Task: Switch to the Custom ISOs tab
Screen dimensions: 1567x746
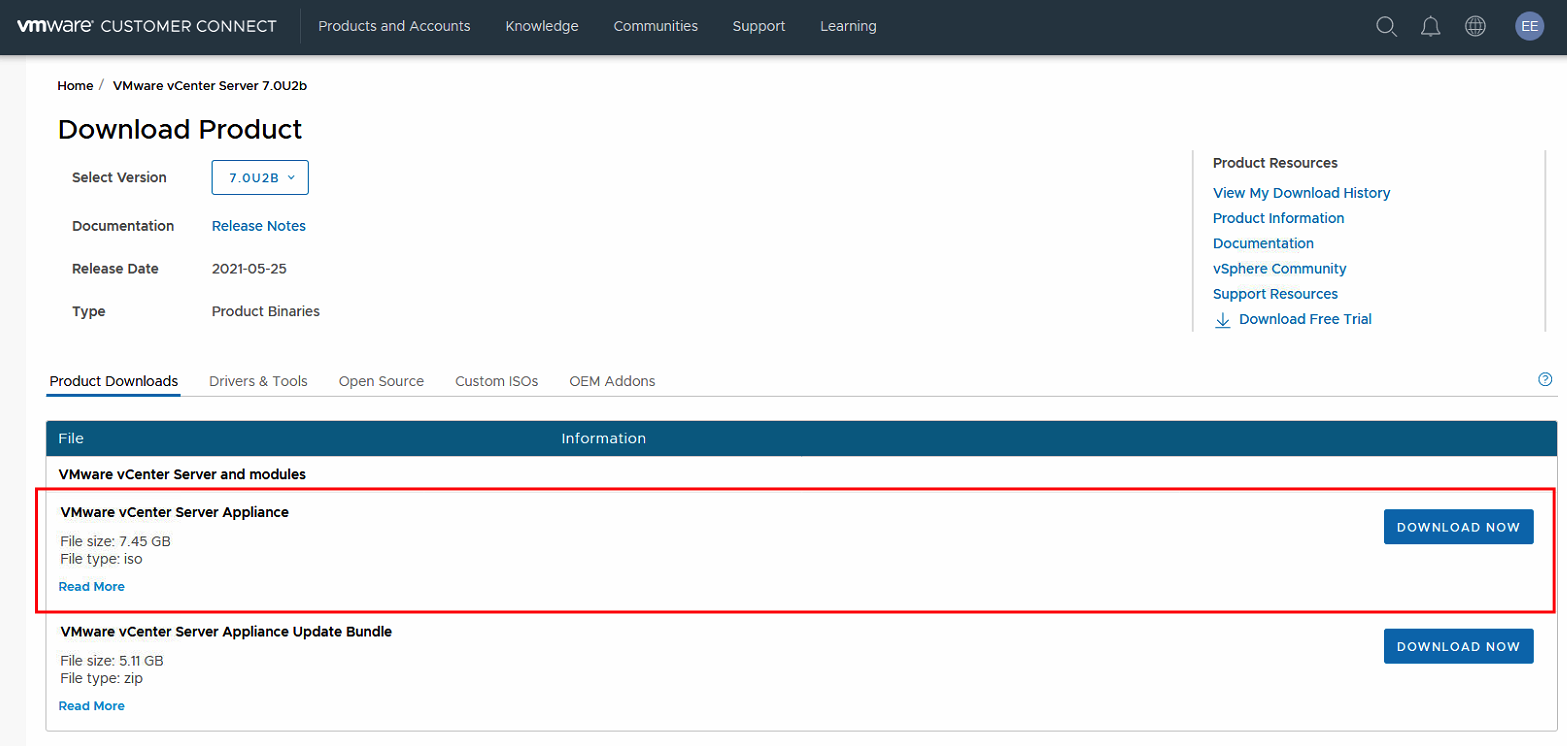Action: (496, 381)
